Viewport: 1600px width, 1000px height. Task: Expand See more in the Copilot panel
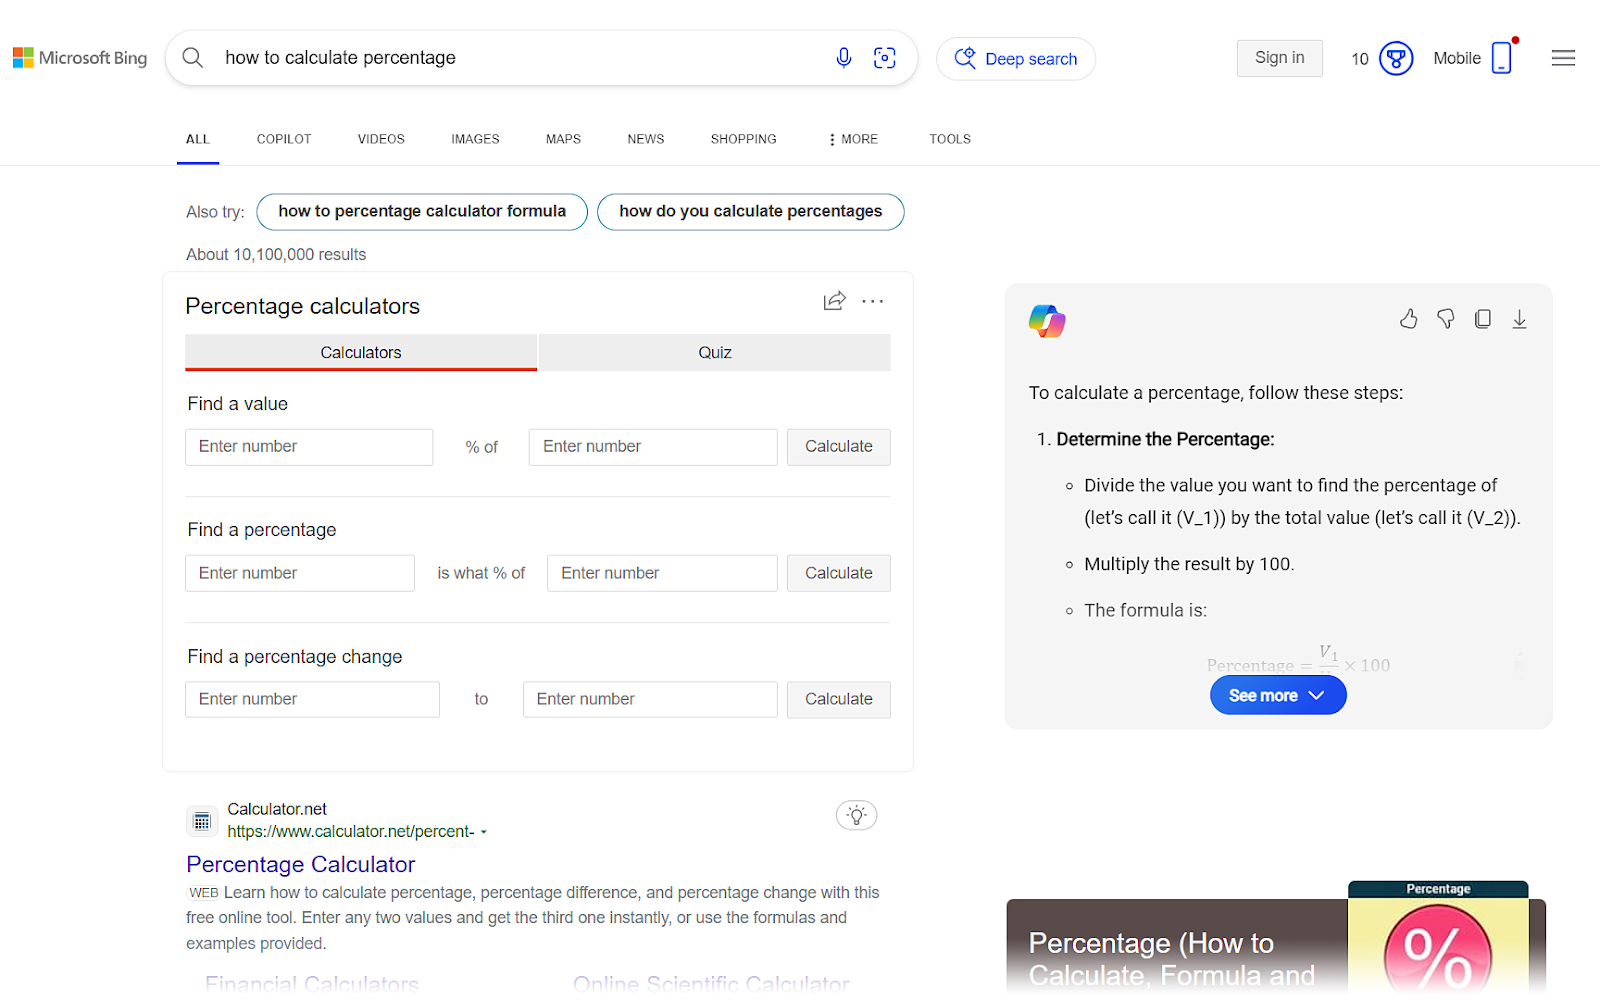[x=1277, y=694]
